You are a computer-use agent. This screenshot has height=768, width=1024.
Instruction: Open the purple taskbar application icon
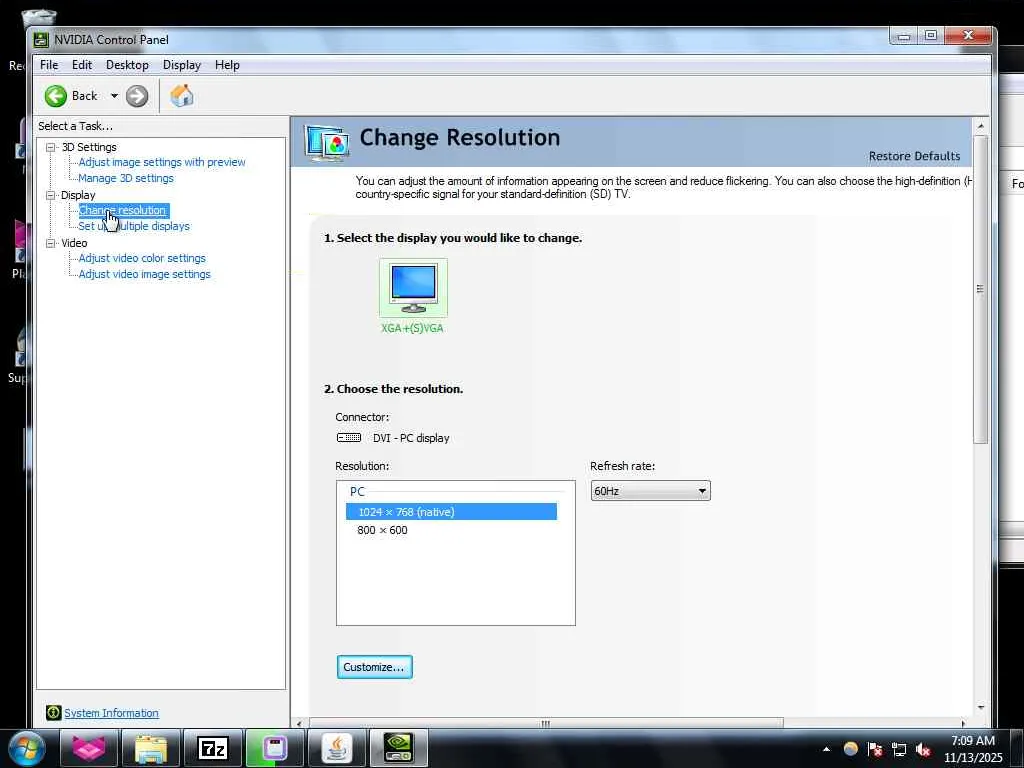click(275, 748)
